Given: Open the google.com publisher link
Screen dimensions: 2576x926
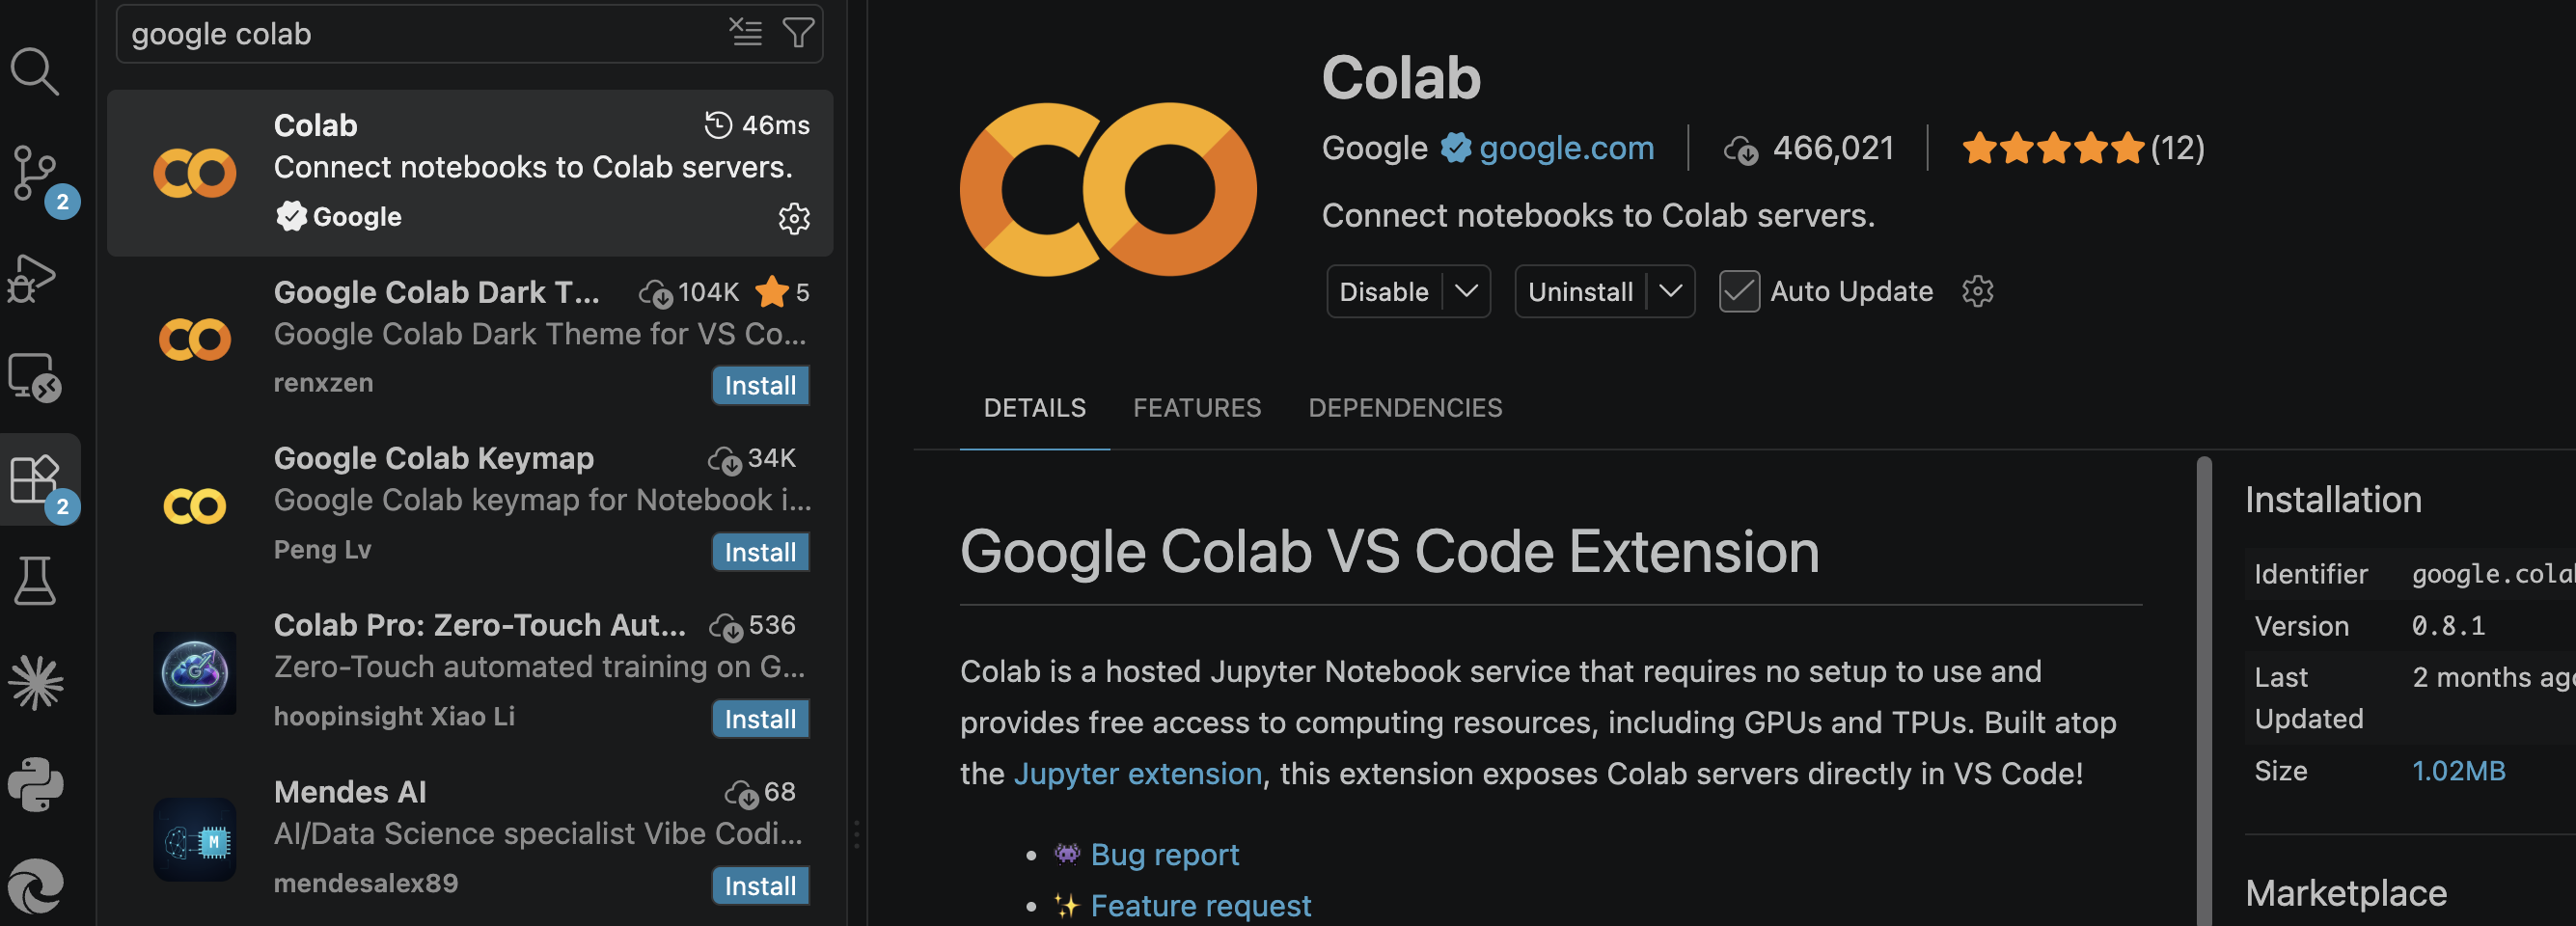Looking at the screenshot, I should 1566,148.
